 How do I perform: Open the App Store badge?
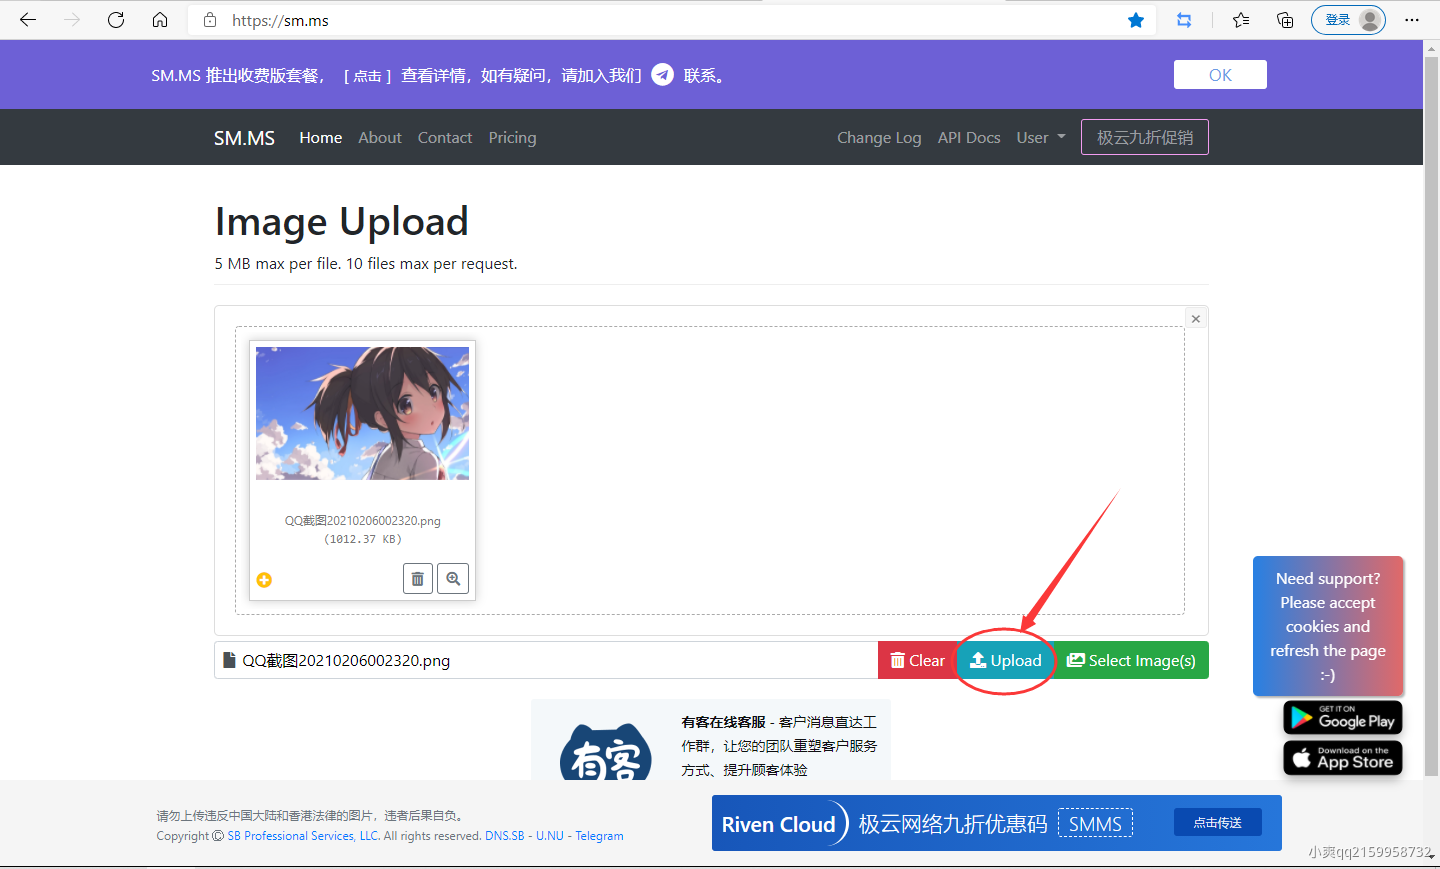pyautogui.click(x=1343, y=758)
